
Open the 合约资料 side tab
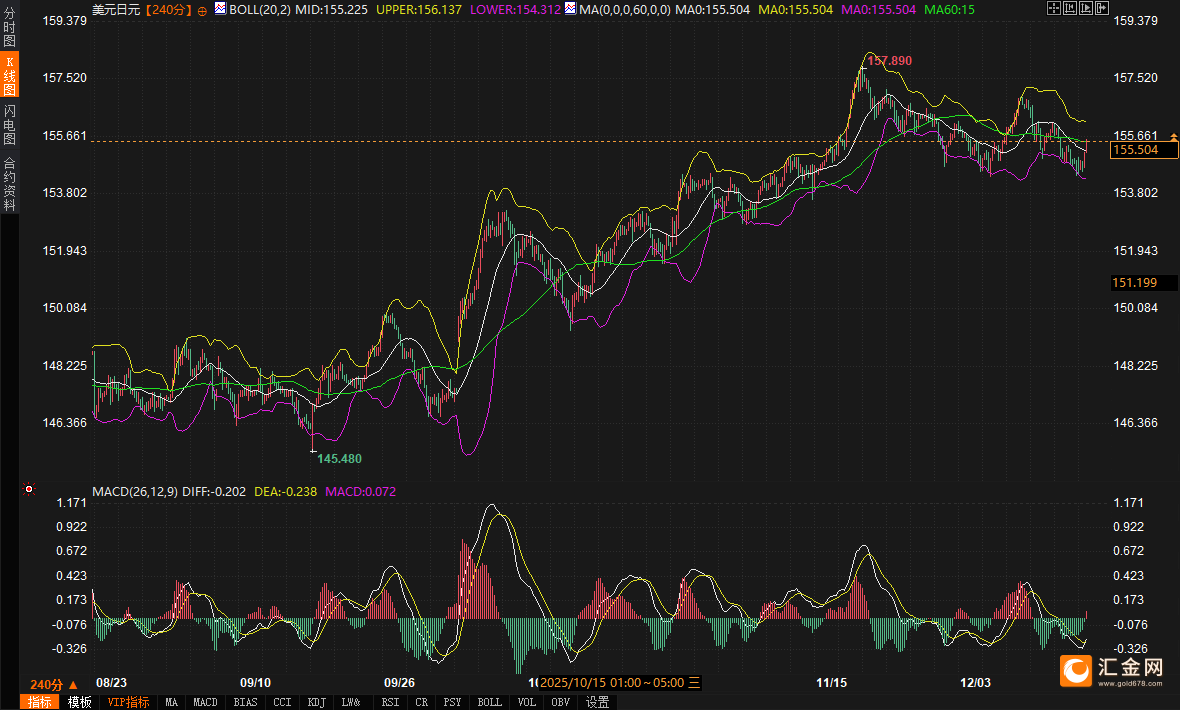click(9, 183)
